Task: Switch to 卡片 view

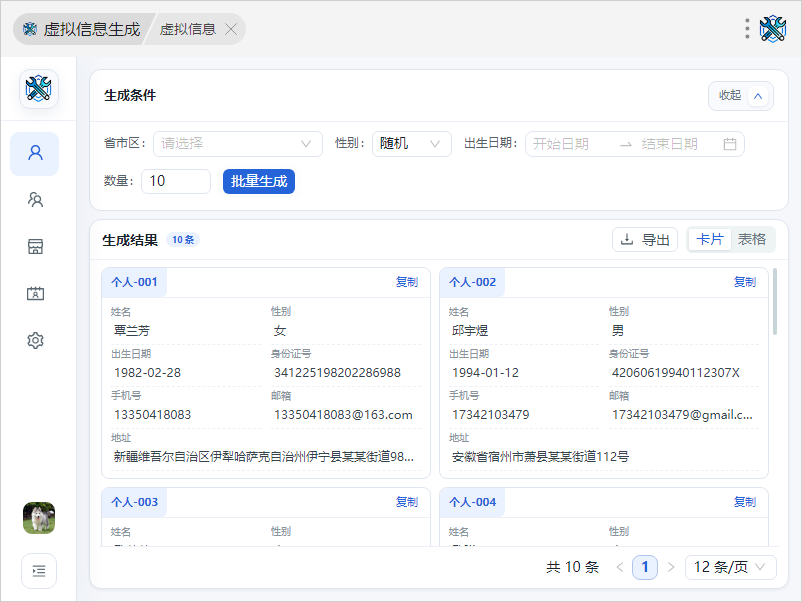Action: pos(710,239)
